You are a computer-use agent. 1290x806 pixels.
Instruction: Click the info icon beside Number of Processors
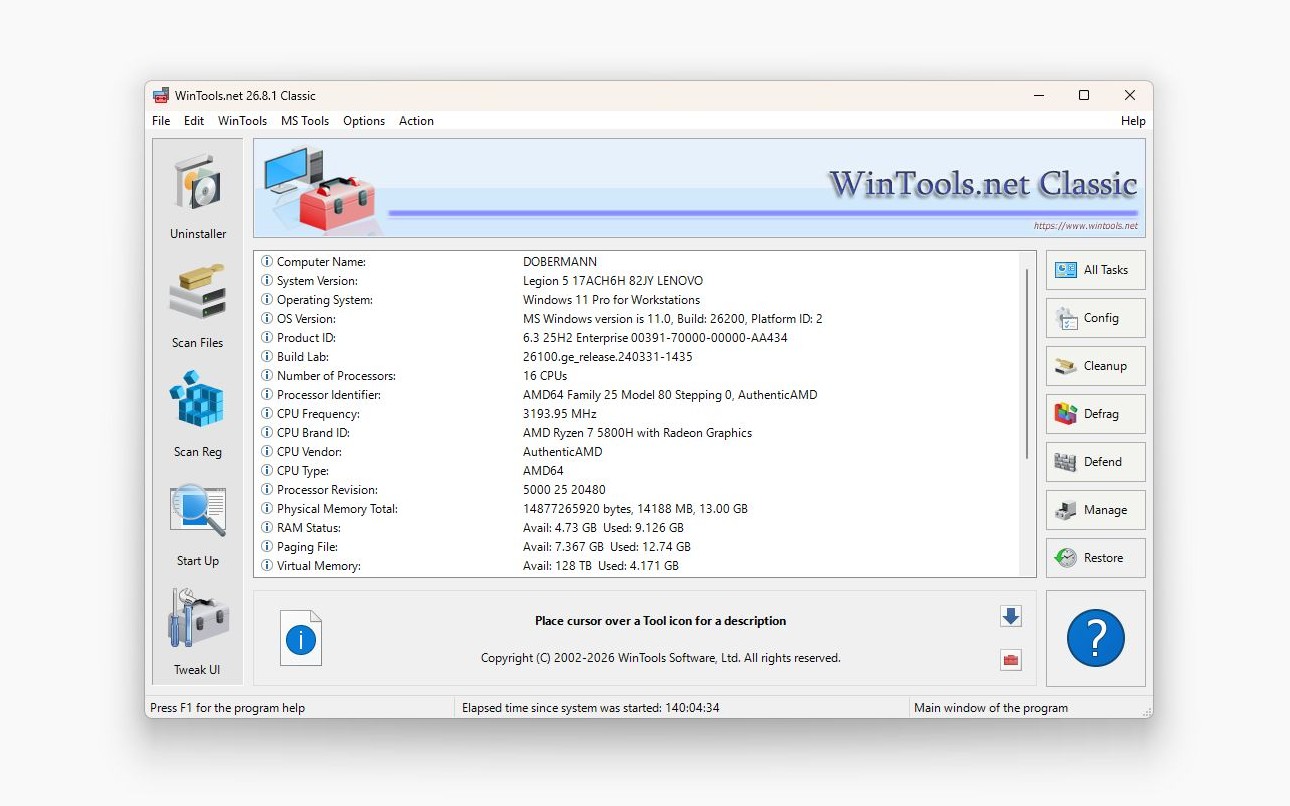pos(267,376)
